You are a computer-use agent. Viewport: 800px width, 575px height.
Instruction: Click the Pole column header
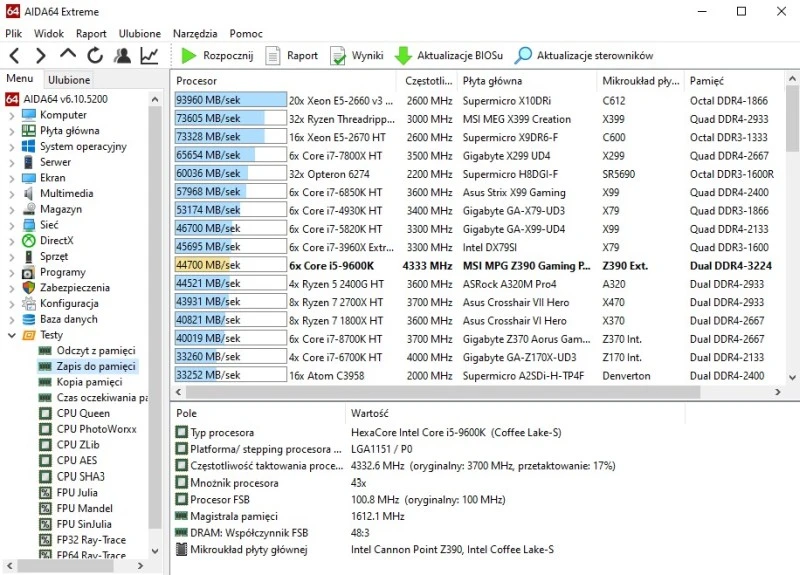pyautogui.click(x=259, y=413)
